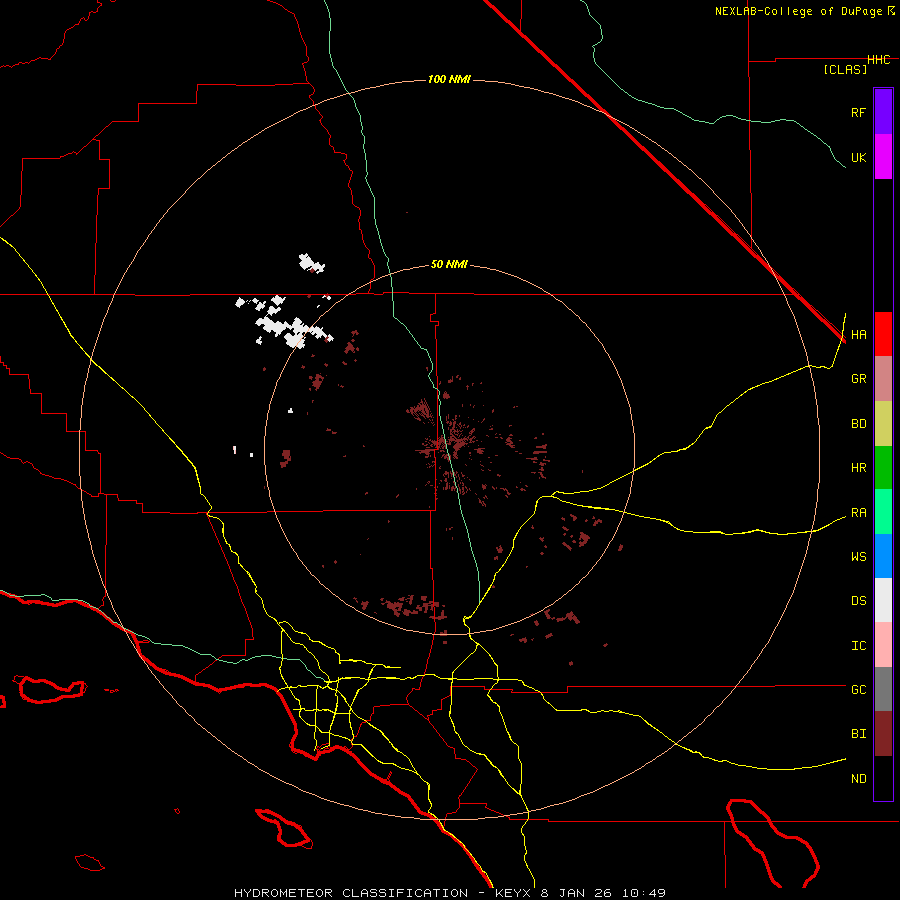Screen dimensions: 900x900
Task: Click the purple RF legend color swatch
Action: tap(883, 111)
